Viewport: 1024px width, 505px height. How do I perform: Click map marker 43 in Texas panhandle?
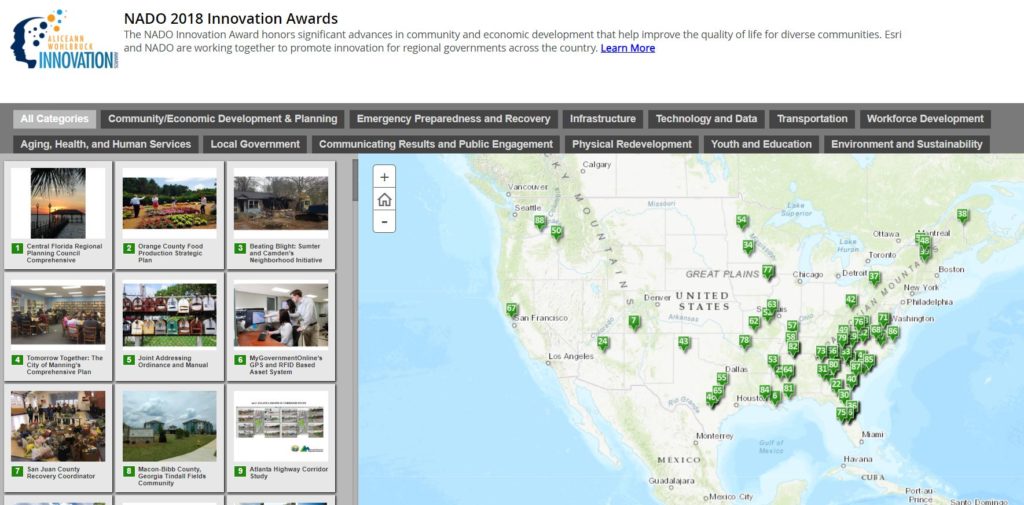pyautogui.click(x=684, y=343)
